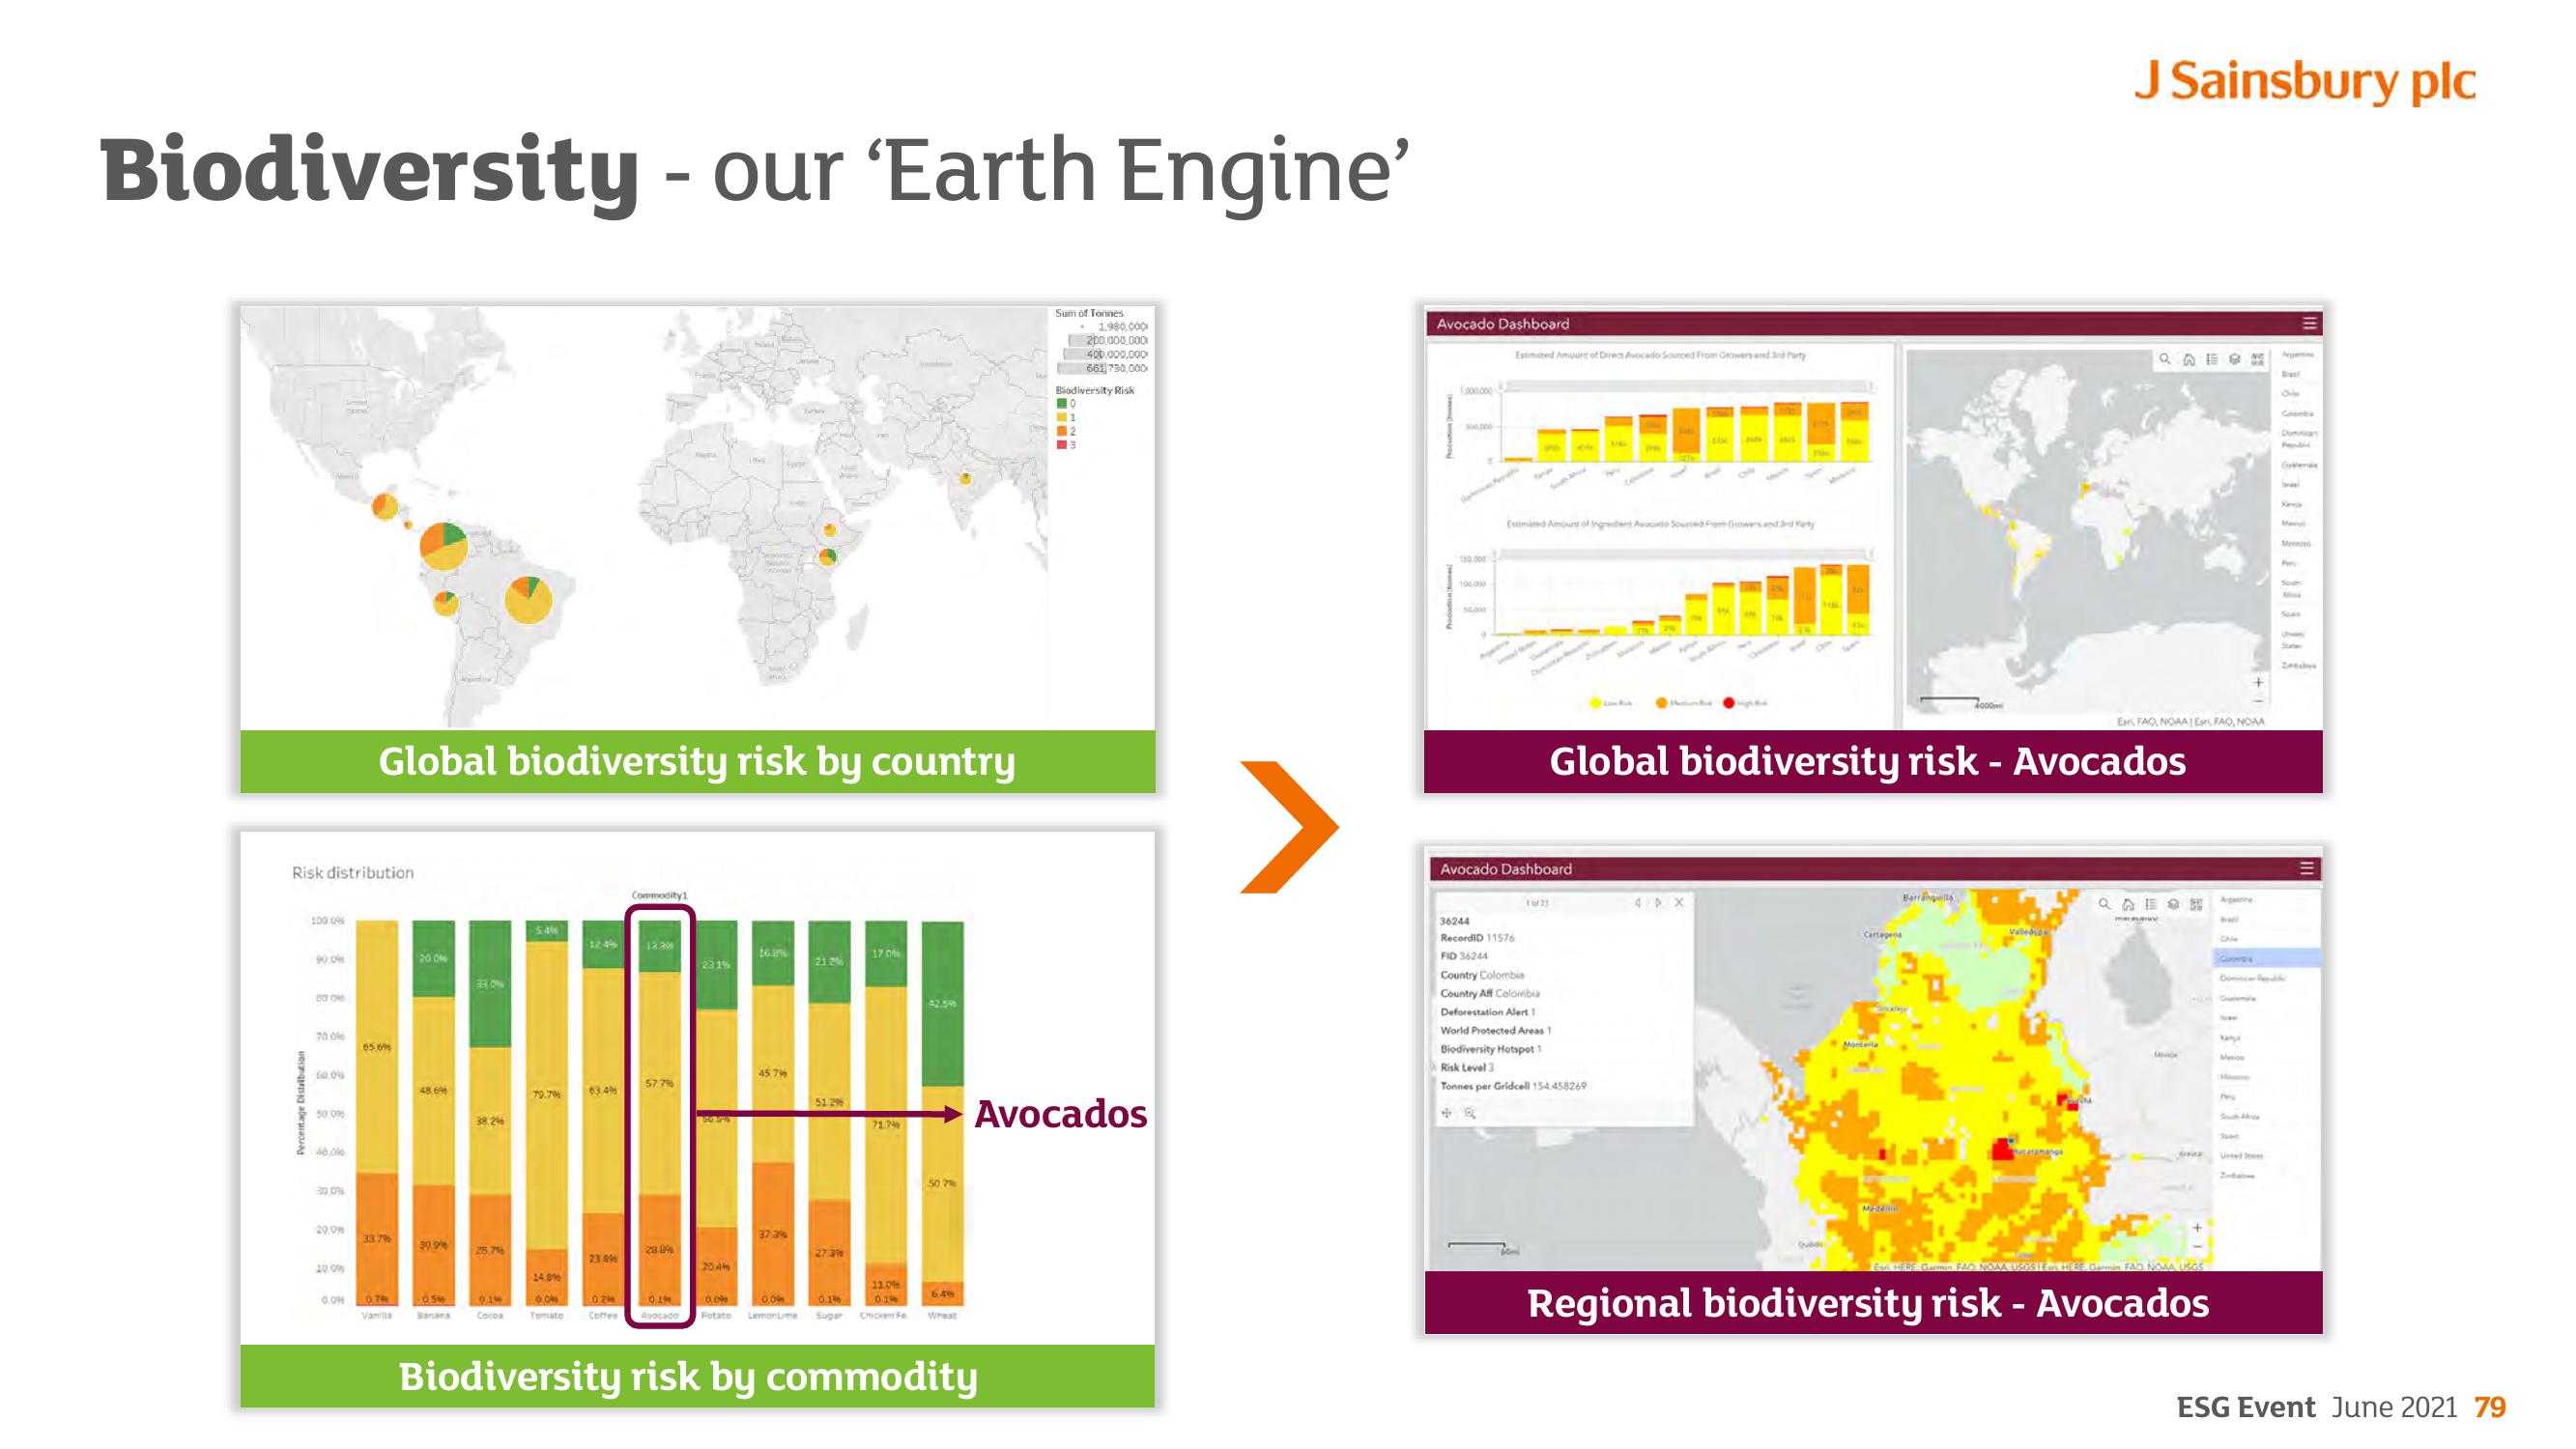
Task: Click orange Biodiversity Risk 2 legend swatch
Action: click(x=1062, y=431)
